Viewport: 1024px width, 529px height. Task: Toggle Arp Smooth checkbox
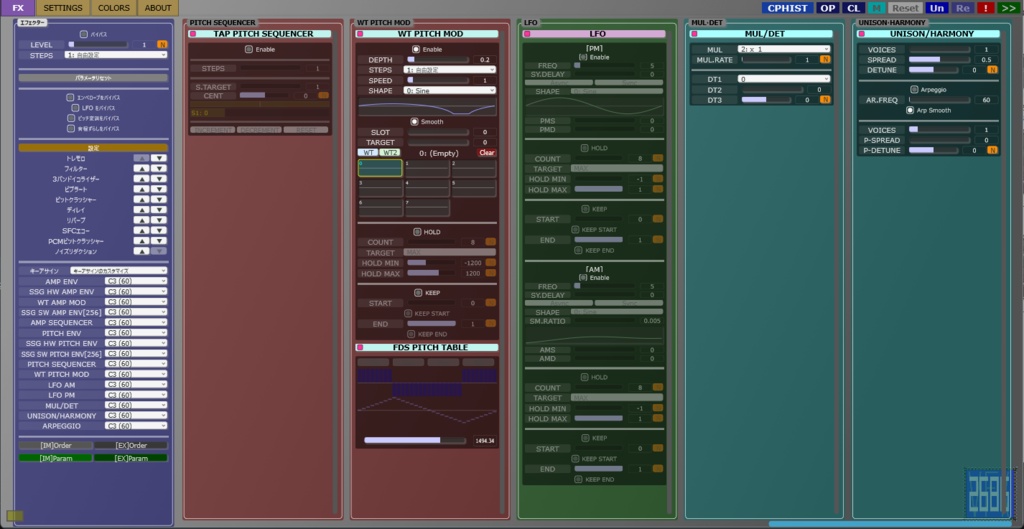click(x=910, y=110)
